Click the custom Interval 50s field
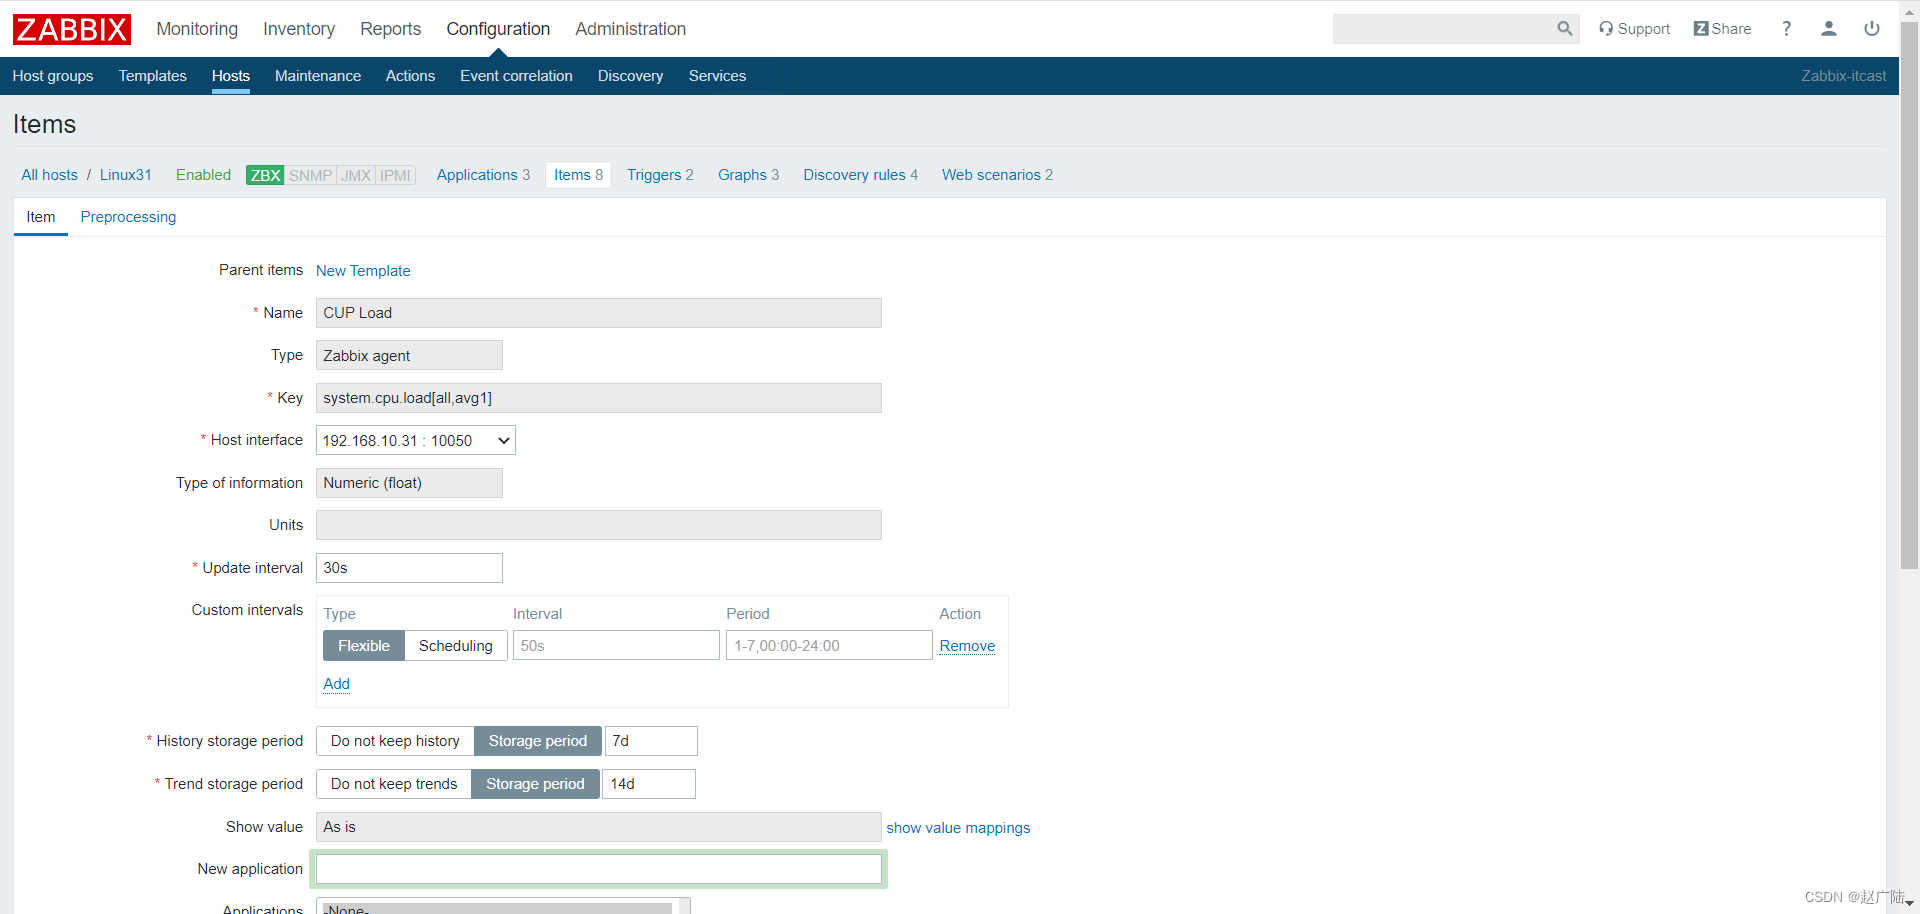1920x914 pixels. click(616, 646)
